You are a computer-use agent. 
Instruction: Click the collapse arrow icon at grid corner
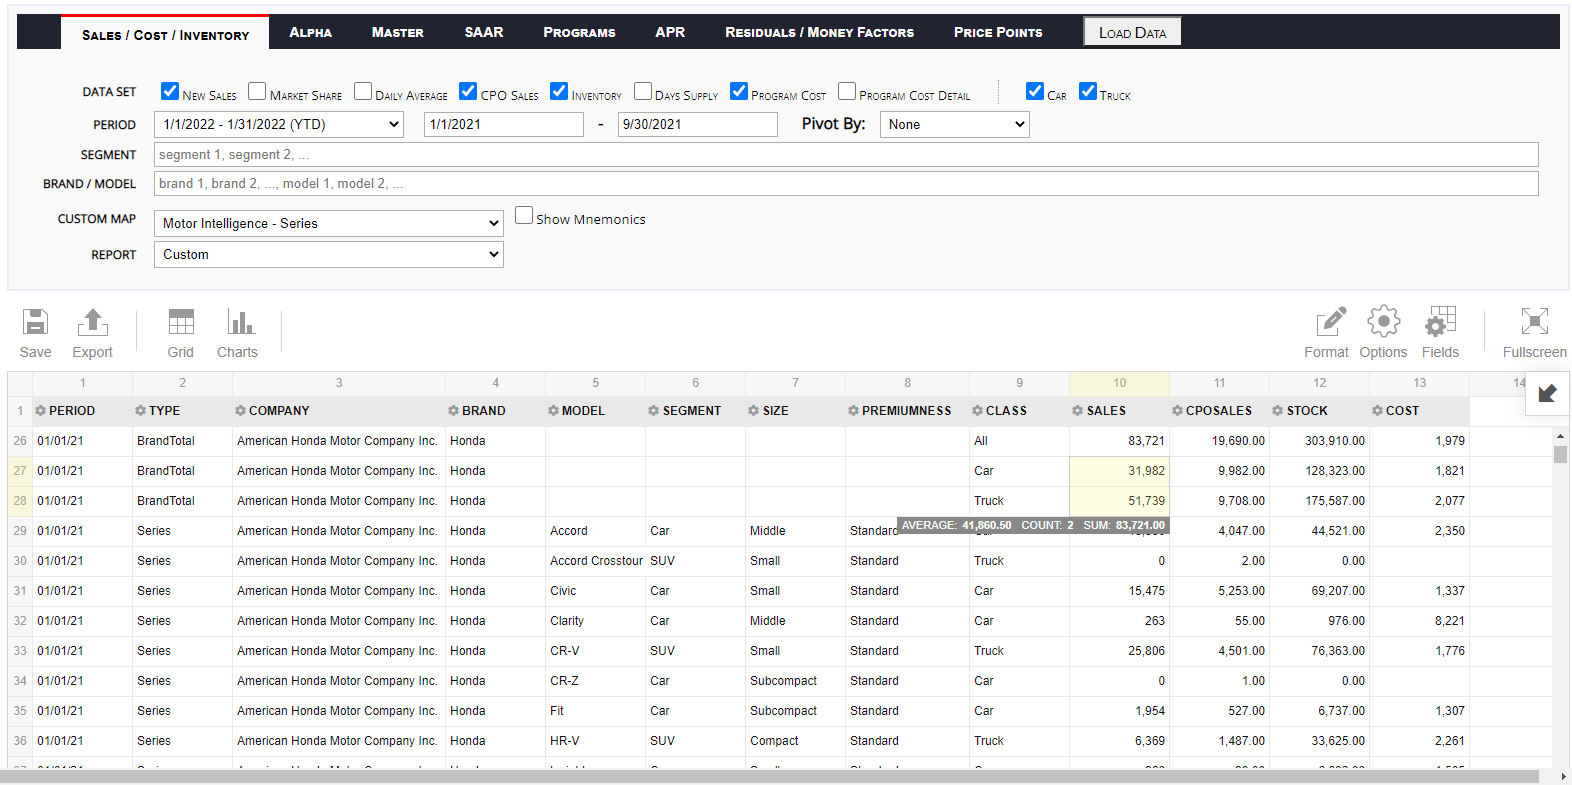[1547, 393]
